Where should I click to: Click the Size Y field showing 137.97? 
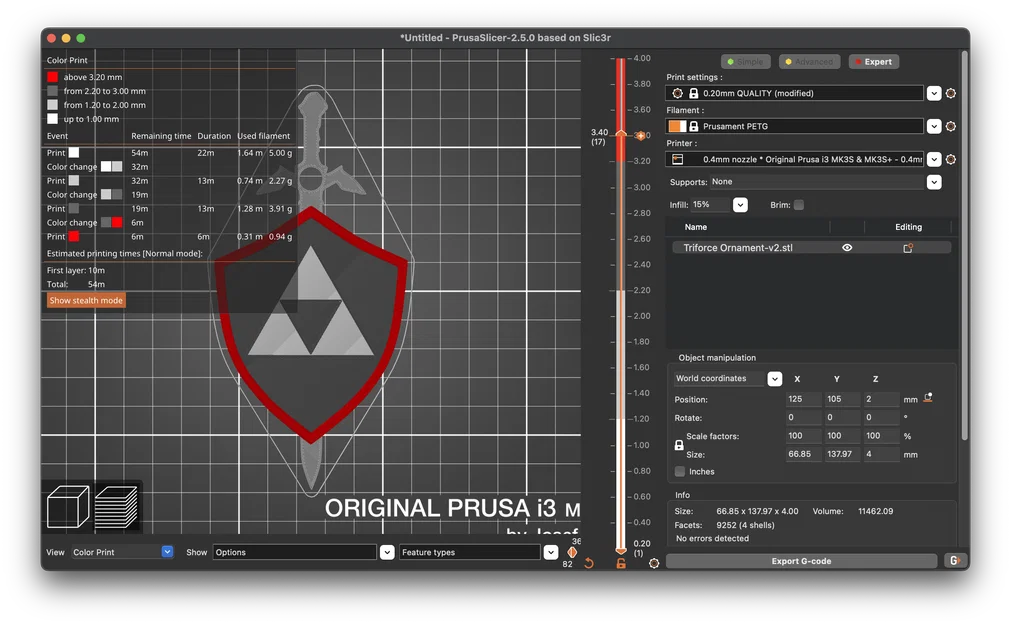(x=842, y=454)
